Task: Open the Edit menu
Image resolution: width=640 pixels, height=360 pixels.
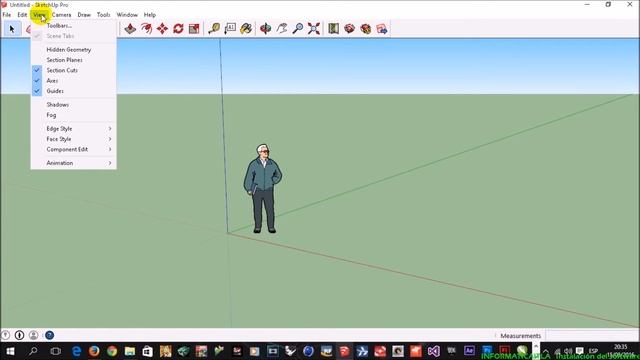Action: [x=22, y=15]
